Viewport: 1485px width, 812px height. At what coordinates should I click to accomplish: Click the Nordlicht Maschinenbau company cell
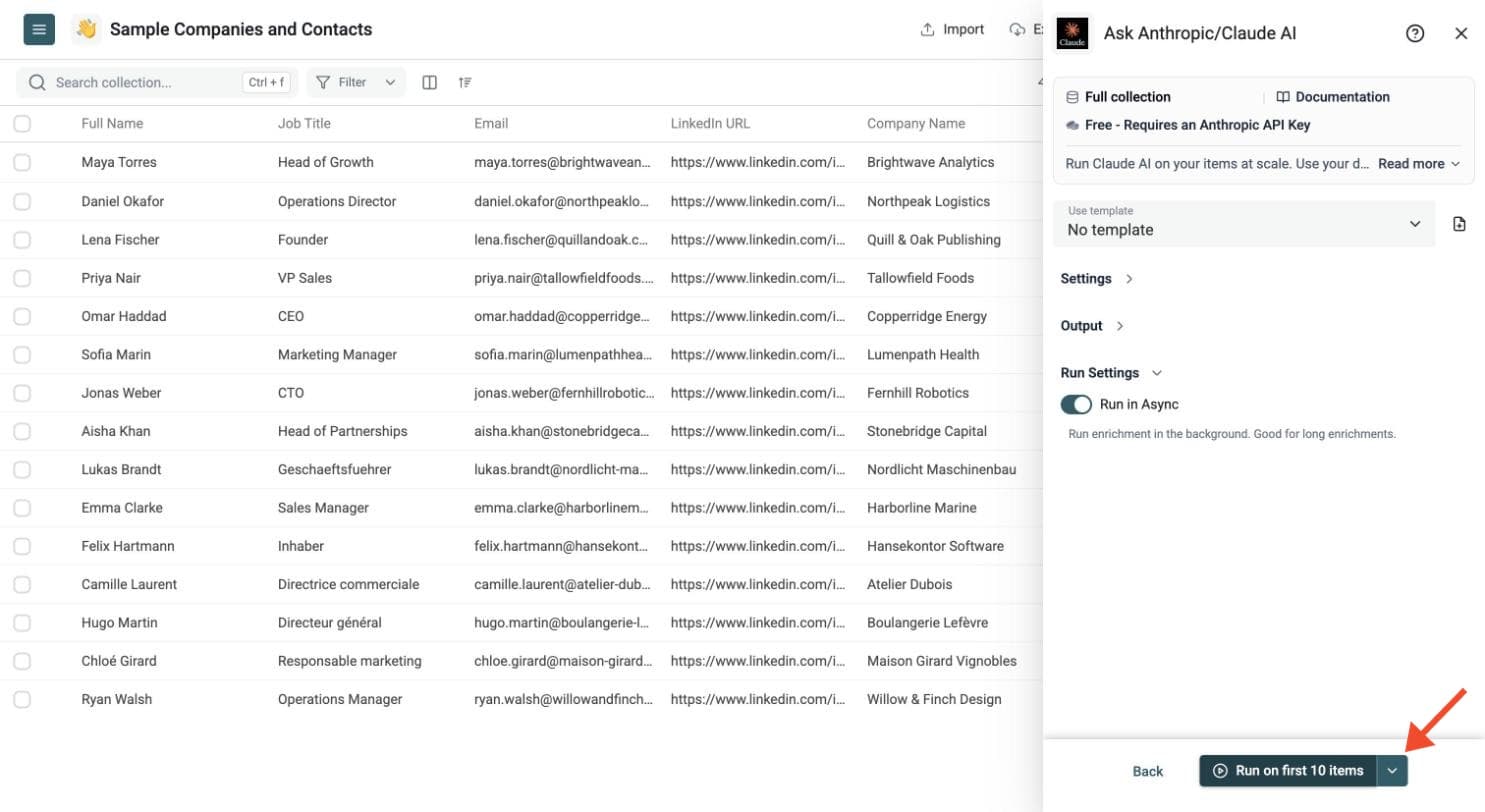[942, 470]
